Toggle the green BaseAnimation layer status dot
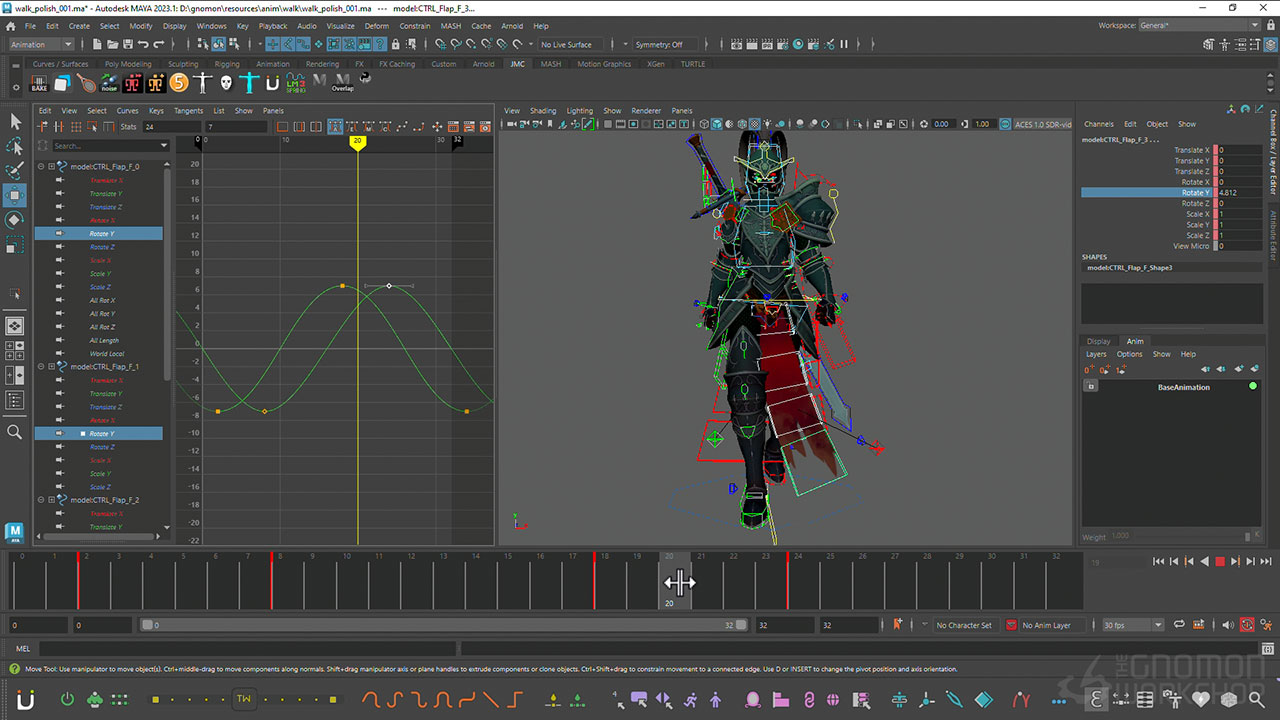1280x720 pixels. pos(1253,386)
